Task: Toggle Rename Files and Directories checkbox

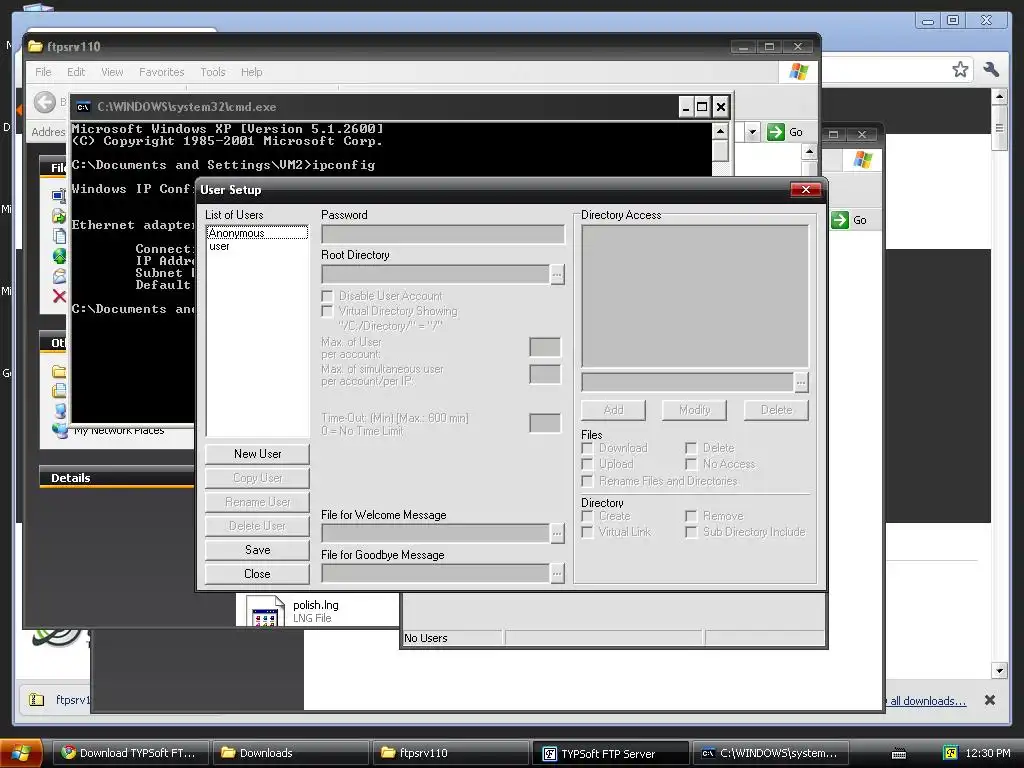Action: pyautogui.click(x=587, y=481)
